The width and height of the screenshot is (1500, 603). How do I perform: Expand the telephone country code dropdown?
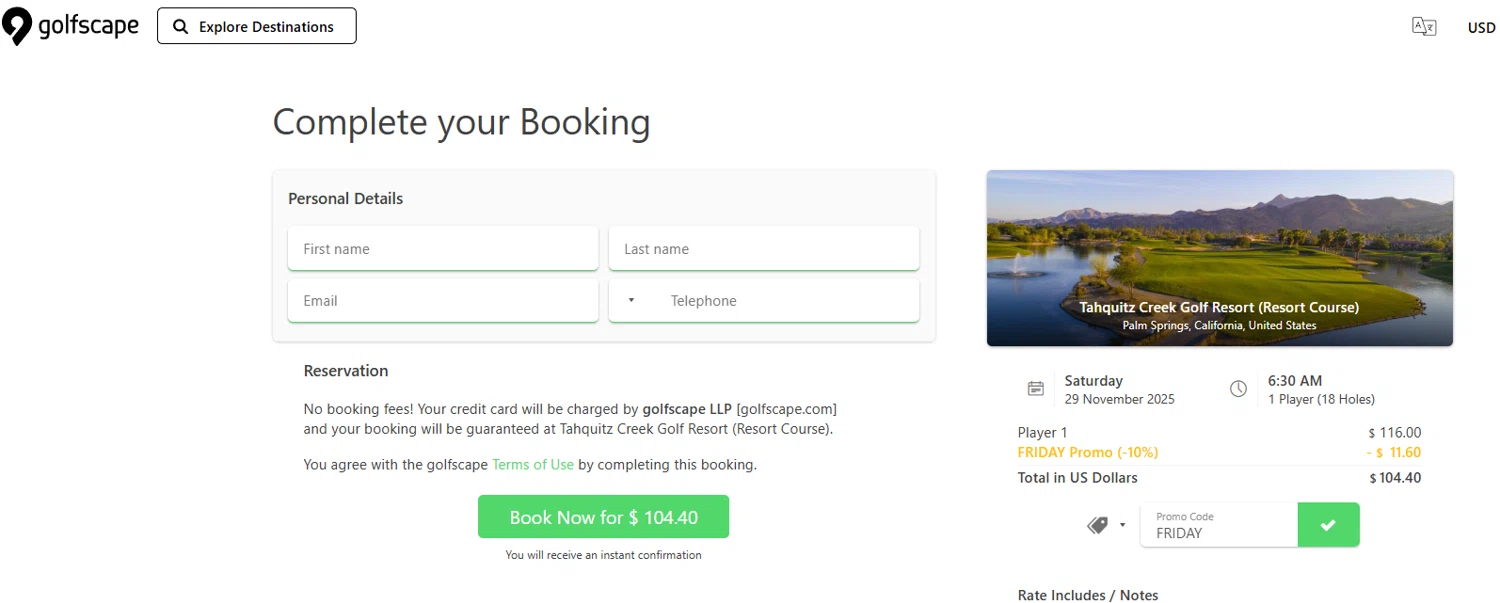click(631, 301)
